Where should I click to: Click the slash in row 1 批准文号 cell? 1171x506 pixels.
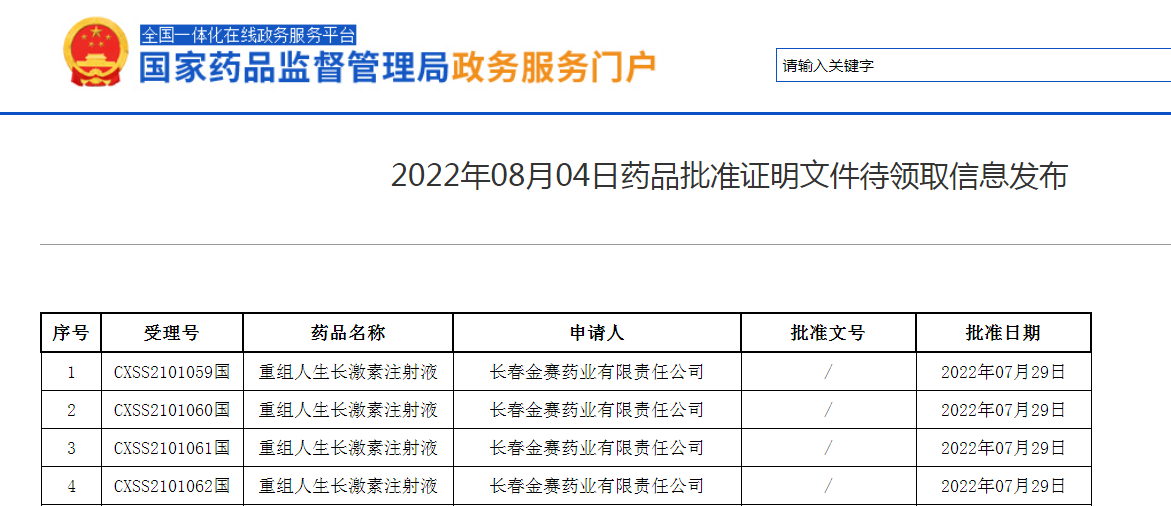[828, 372]
